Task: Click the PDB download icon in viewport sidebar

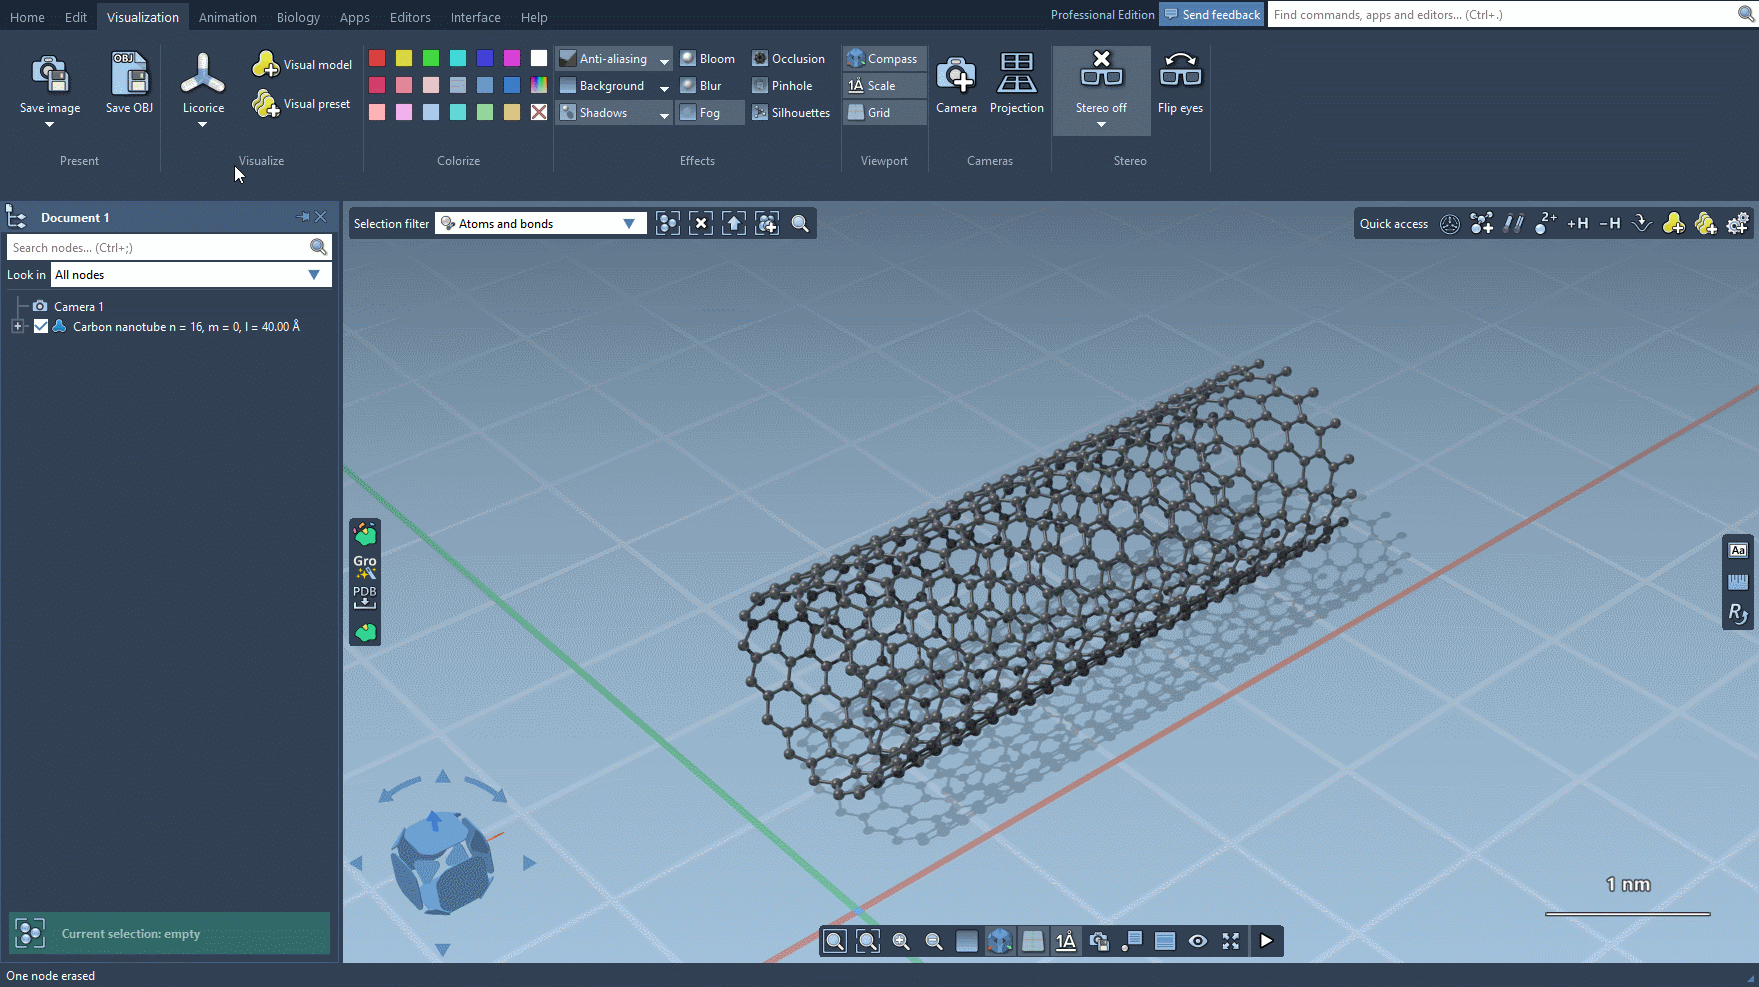Action: 365,597
